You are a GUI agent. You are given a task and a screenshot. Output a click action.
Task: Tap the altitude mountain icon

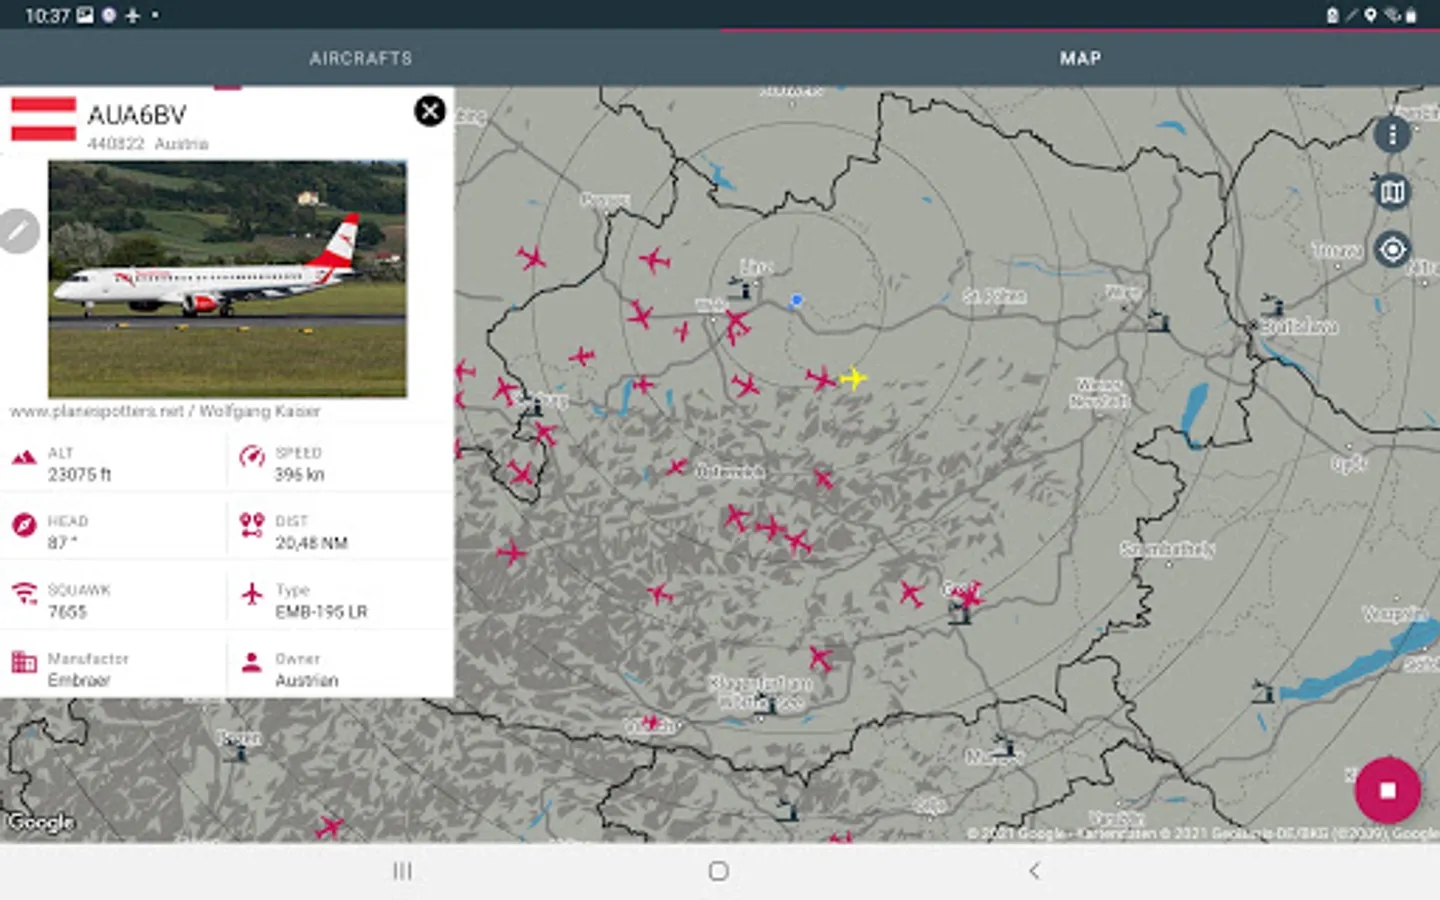[x=24, y=458]
